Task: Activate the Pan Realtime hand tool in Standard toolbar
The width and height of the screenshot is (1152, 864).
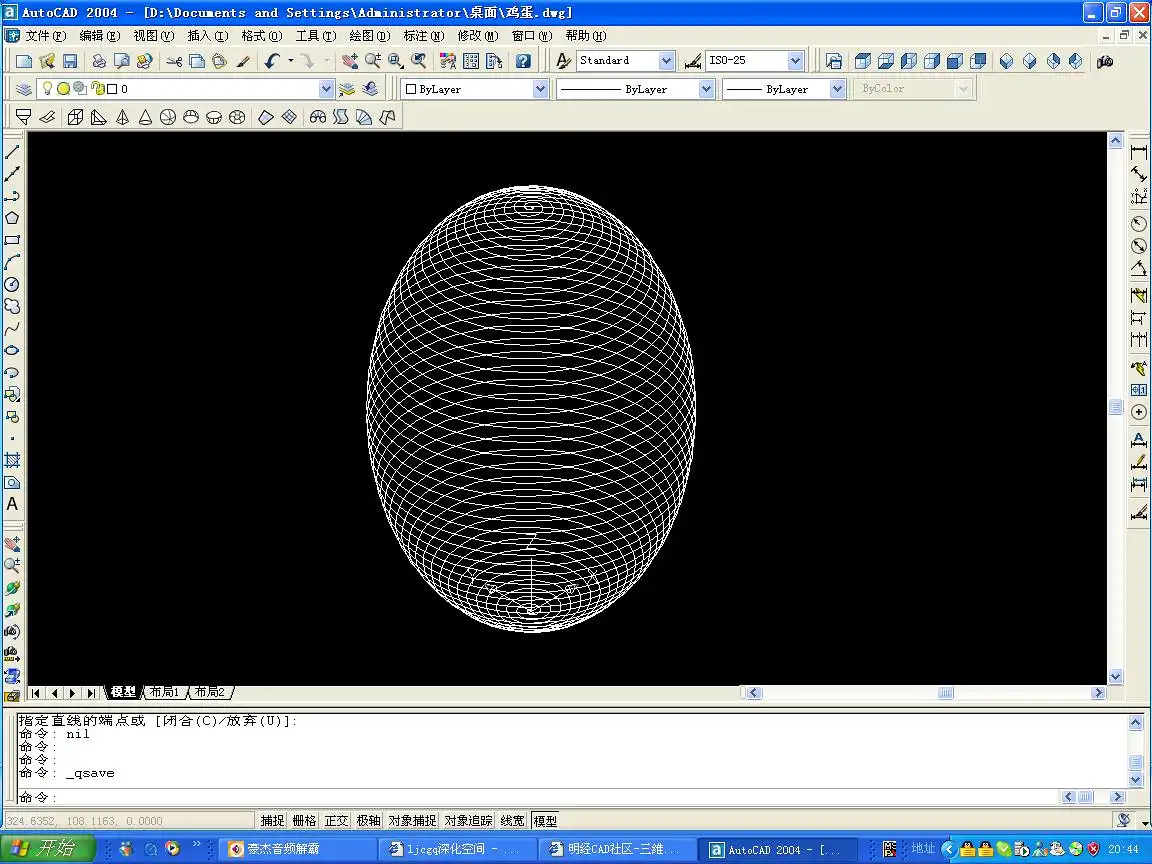Action: pos(350,61)
